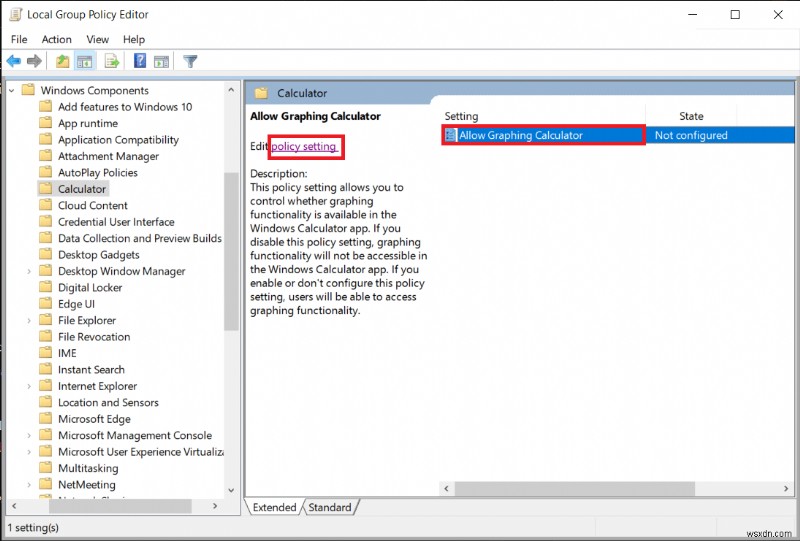Image resolution: width=800 pixels, height=541 pixels.
Task: Click the folder icon beside IME
Action: coord(45,353)
